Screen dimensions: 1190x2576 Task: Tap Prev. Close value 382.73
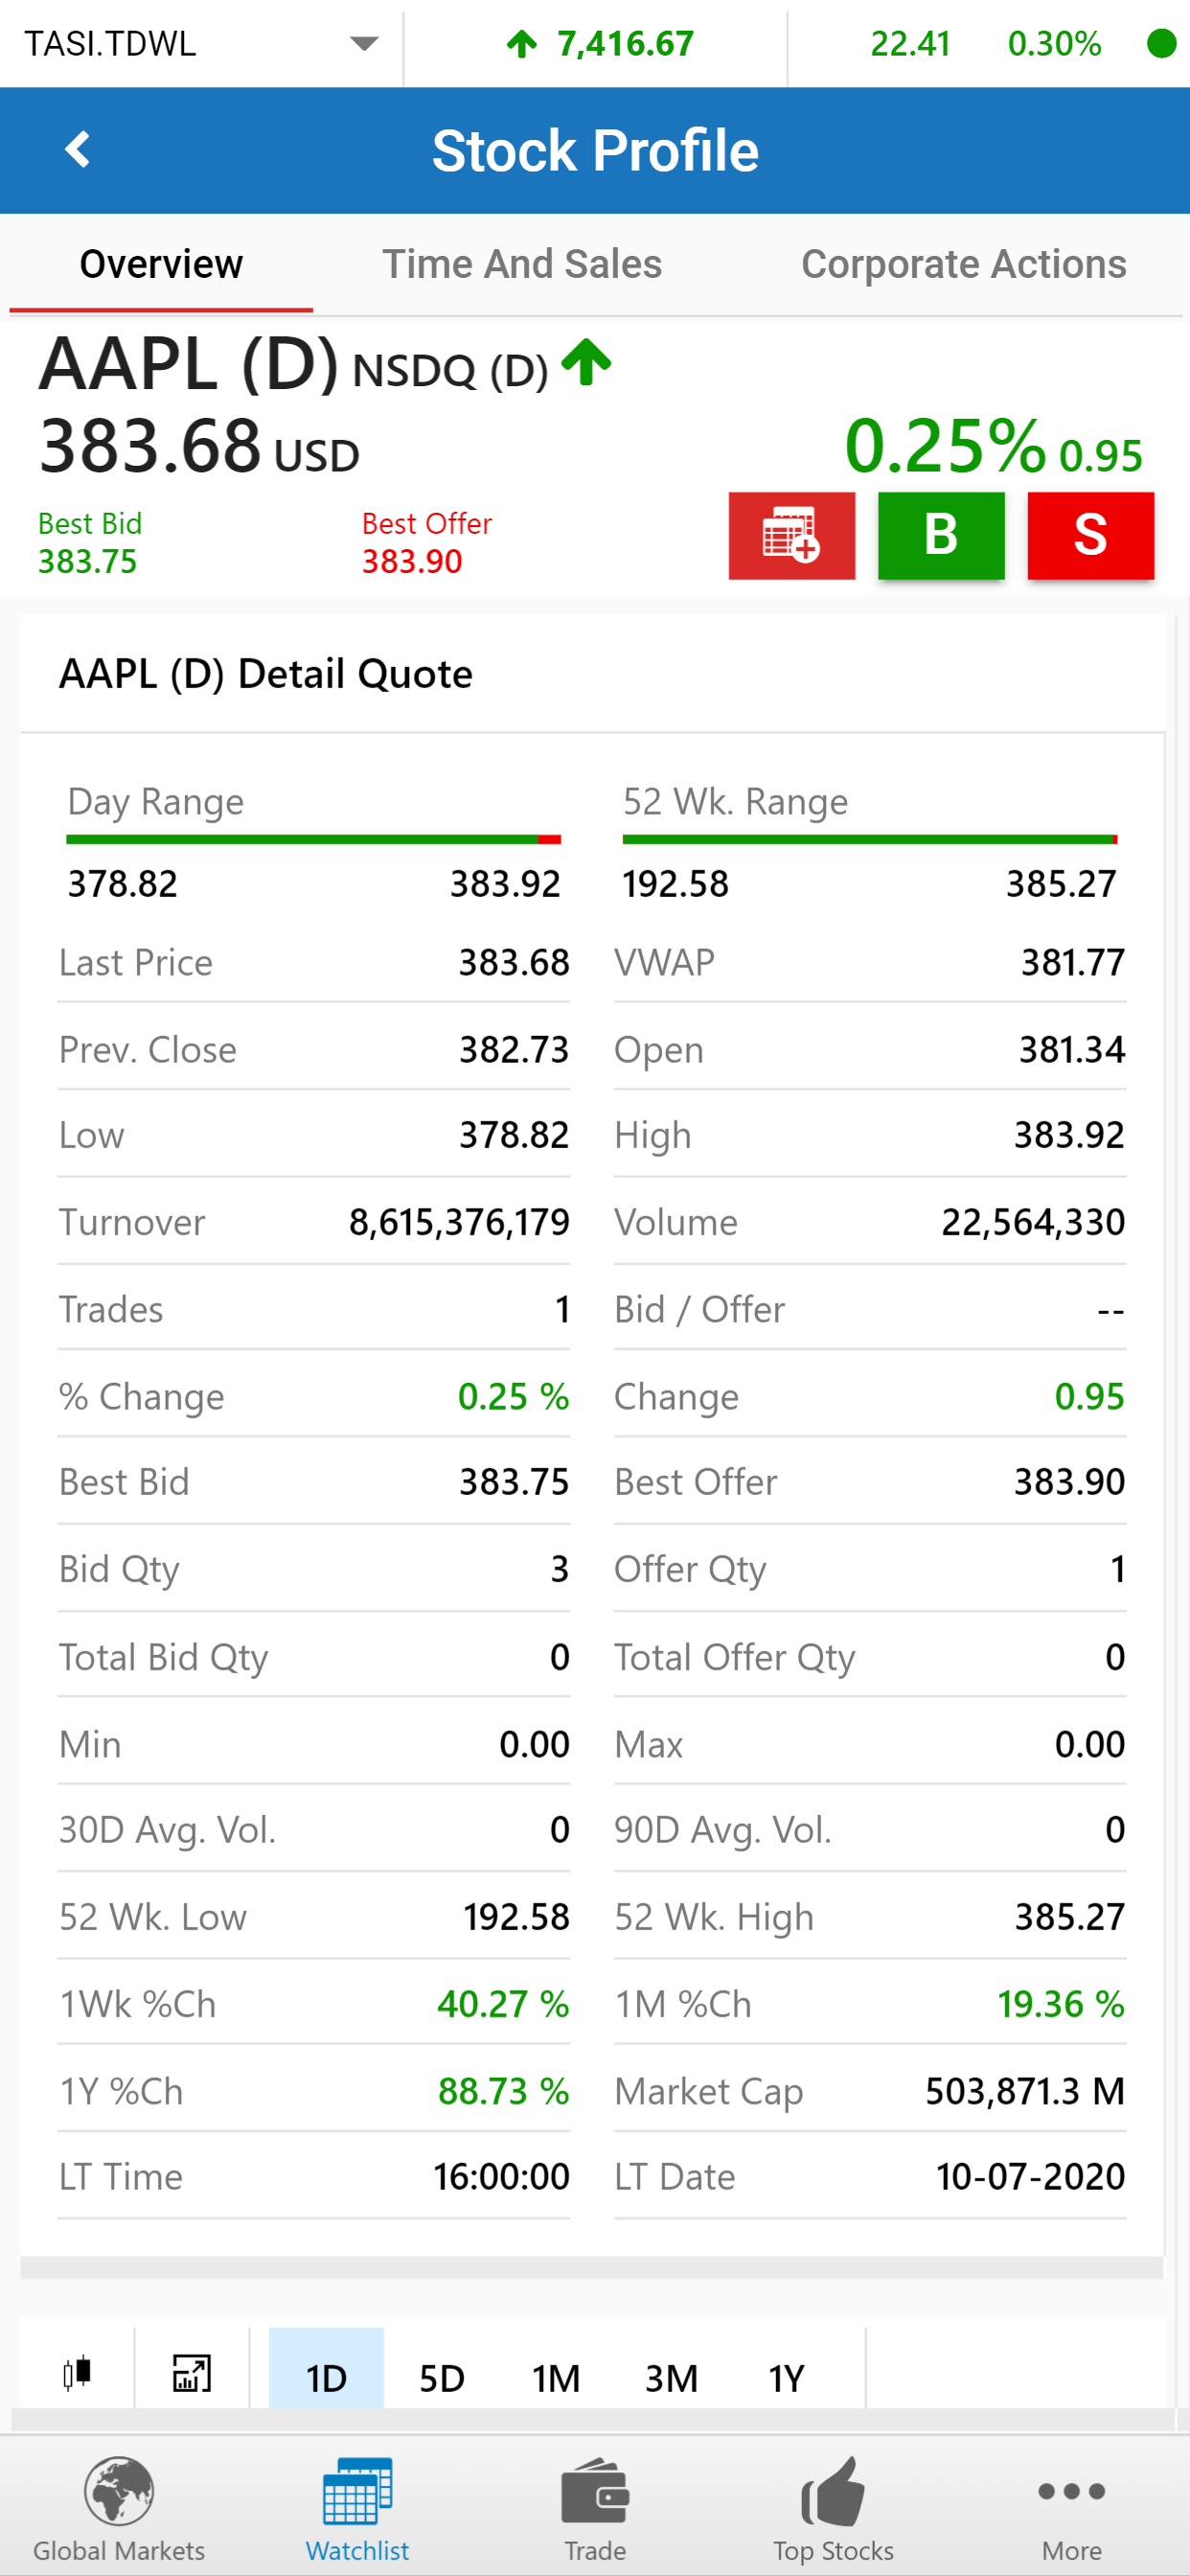[x=514, y=1049]
